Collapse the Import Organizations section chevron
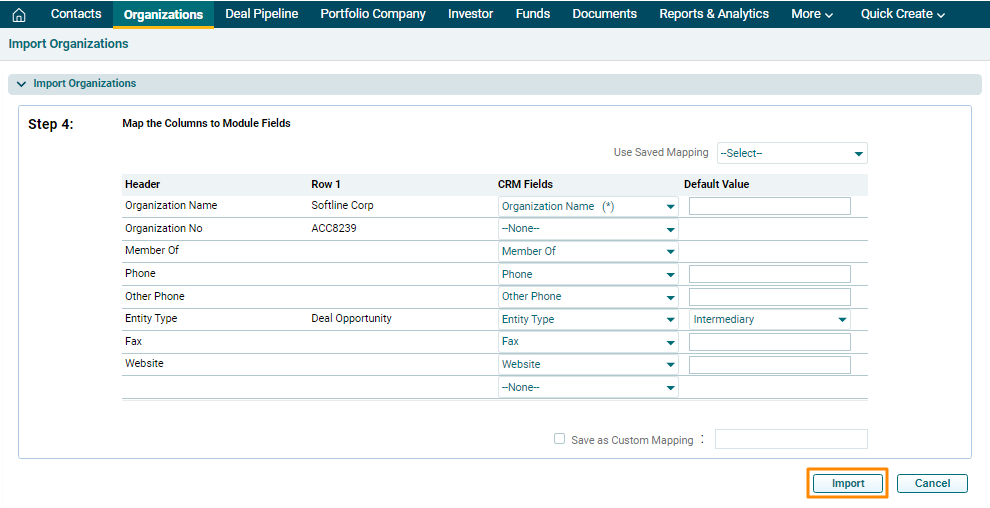This screenshot has height=508, width=990. click(x=21, y=84)
